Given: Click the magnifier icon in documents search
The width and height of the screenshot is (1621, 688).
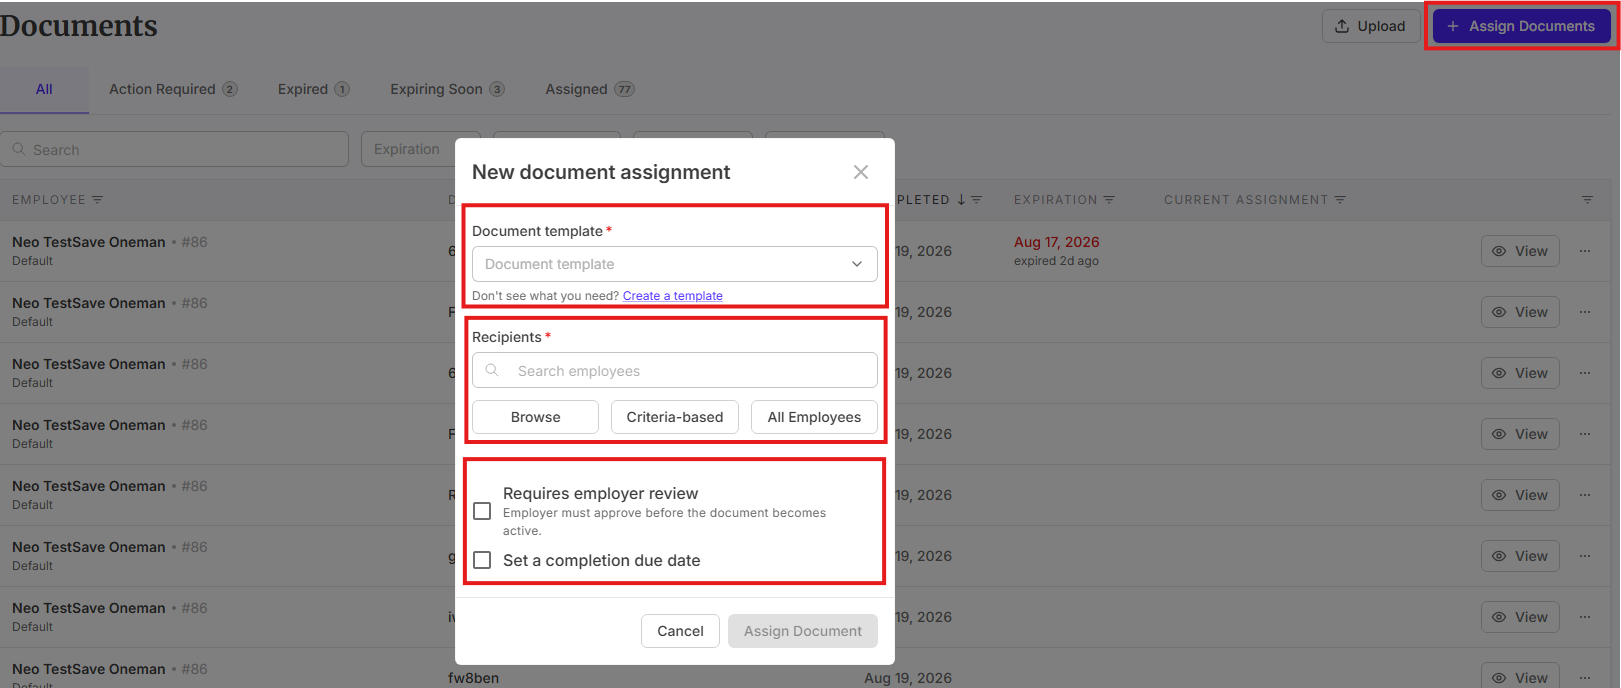Looking at the screenshot, I should click(19, 149).
